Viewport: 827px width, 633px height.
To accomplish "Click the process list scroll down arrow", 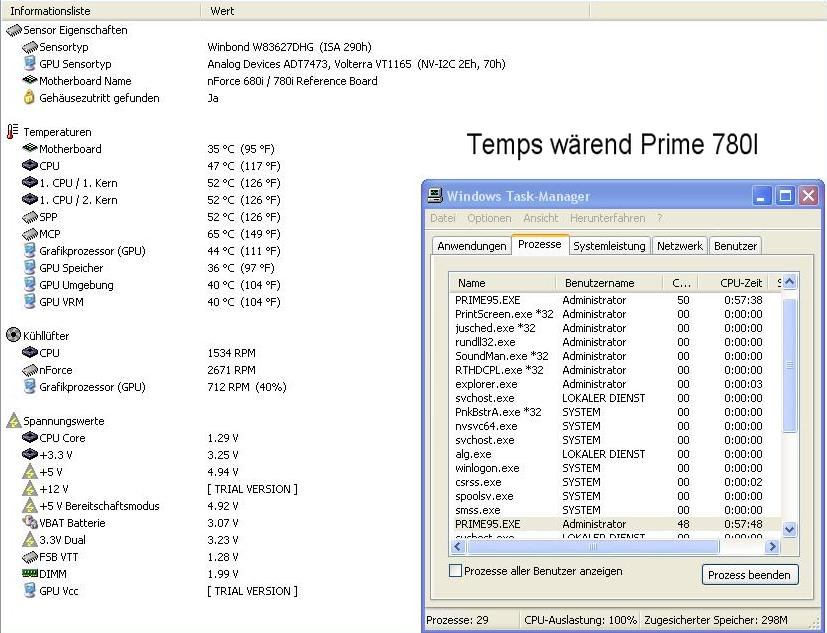I will pyautogui.click(x=790, y=529).
